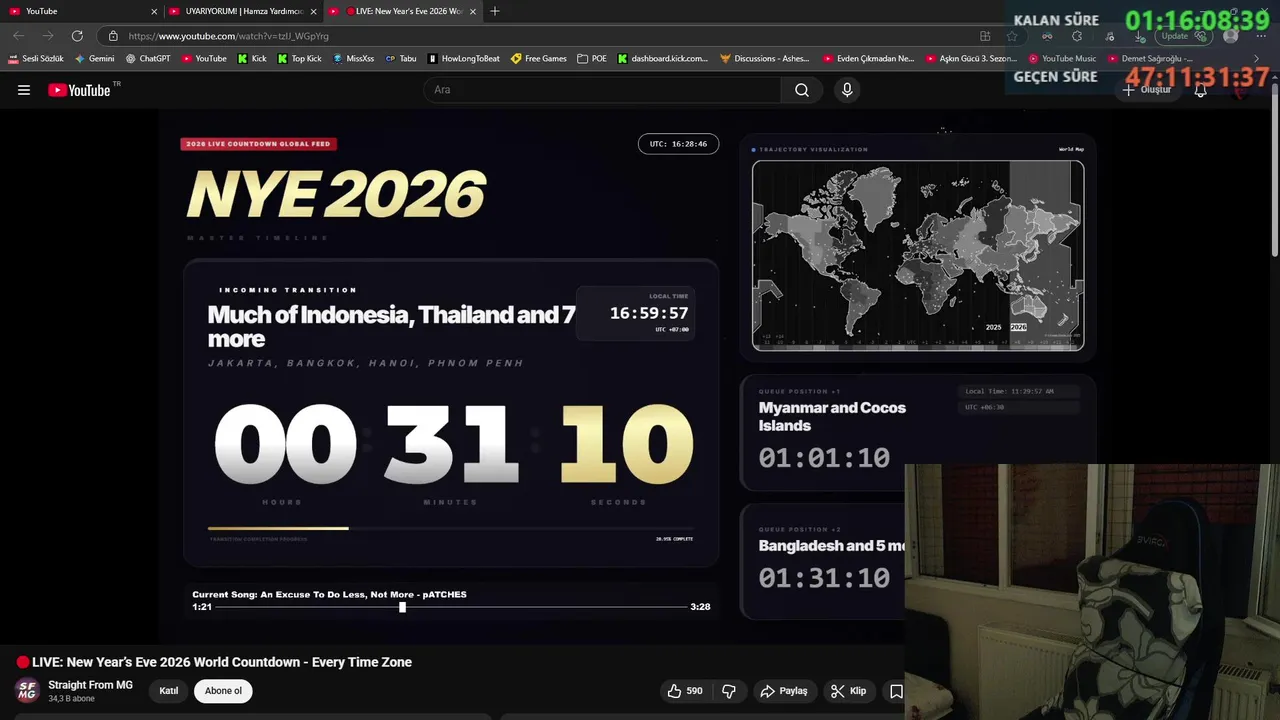
Task: Open the HowLongToBeat bookmark
Action: [463, 59]
